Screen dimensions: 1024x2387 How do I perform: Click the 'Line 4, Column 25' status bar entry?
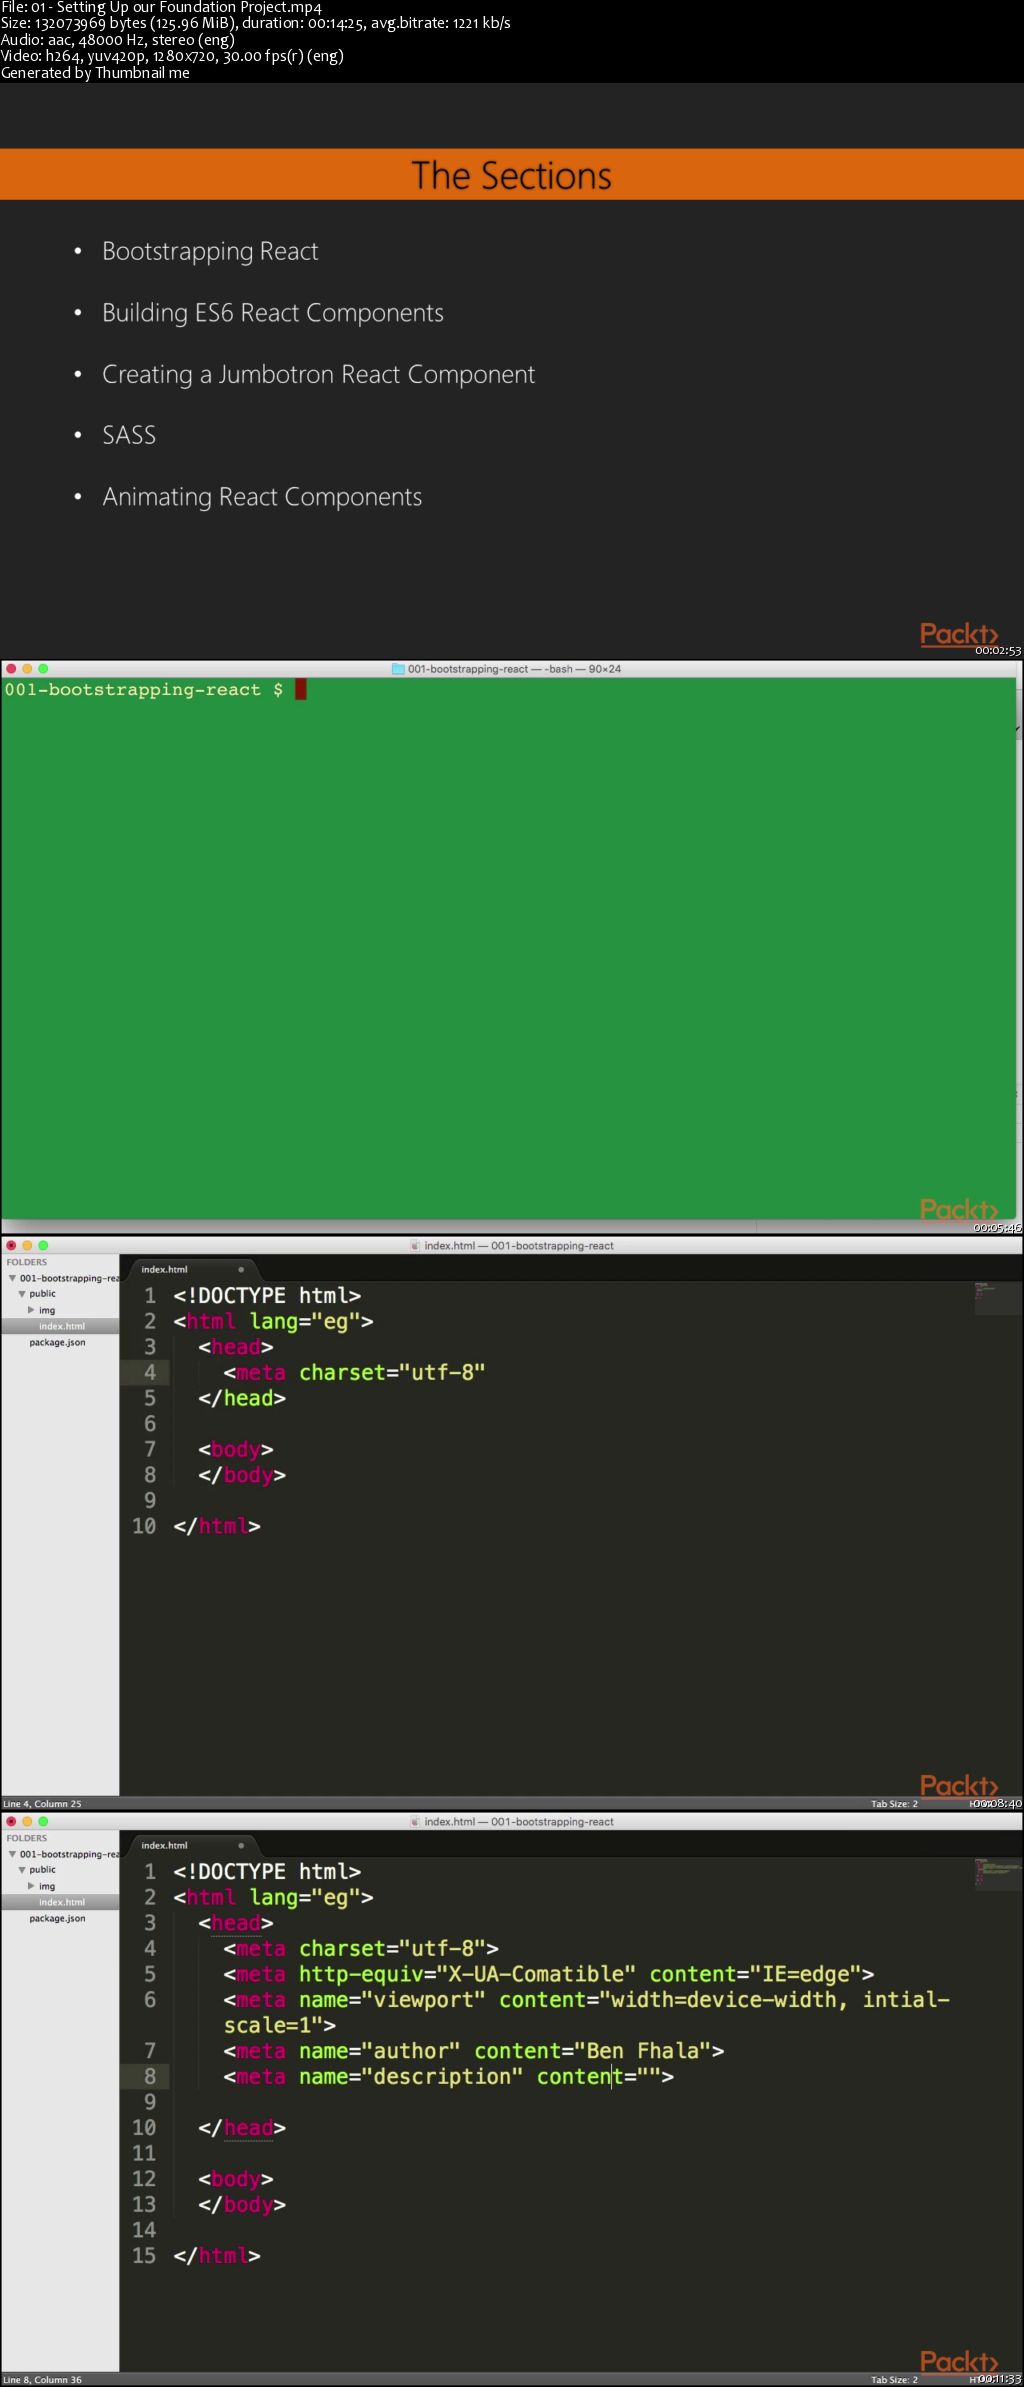[x=42, y=1804]
